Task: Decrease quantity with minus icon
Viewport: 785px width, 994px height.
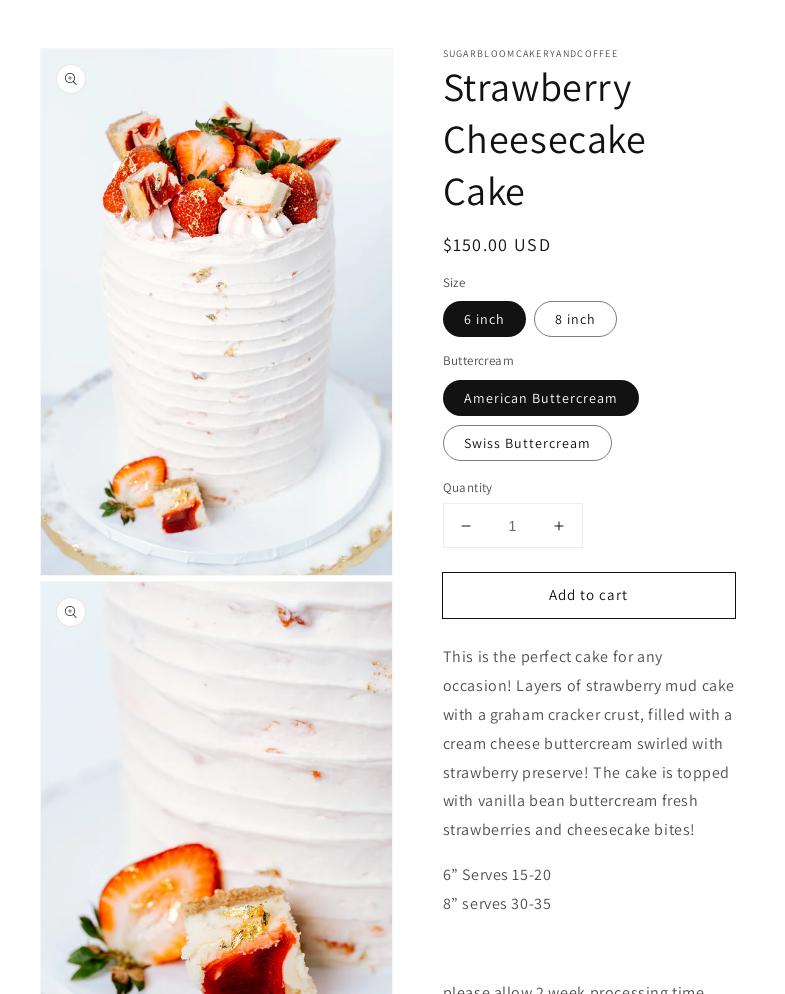Action: 466,526
